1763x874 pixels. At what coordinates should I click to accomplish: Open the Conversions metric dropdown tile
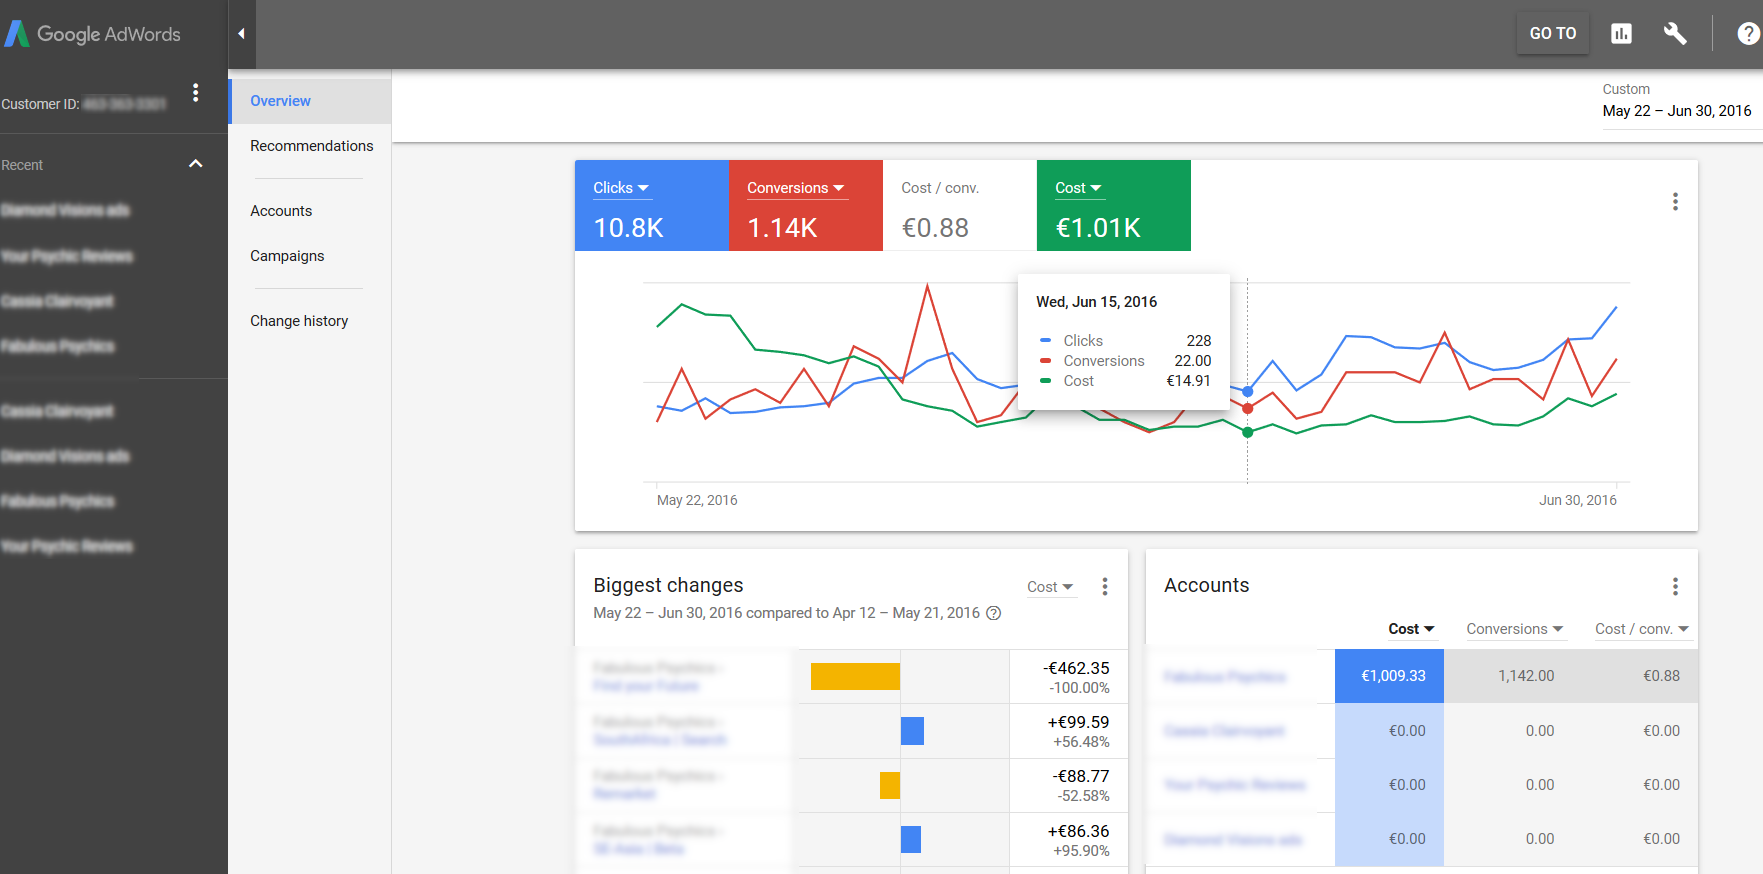pos(796,188)
